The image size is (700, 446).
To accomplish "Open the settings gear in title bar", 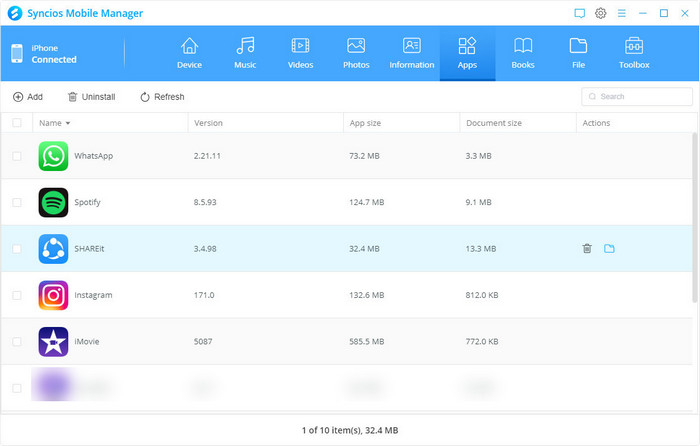I will (601, 13).
